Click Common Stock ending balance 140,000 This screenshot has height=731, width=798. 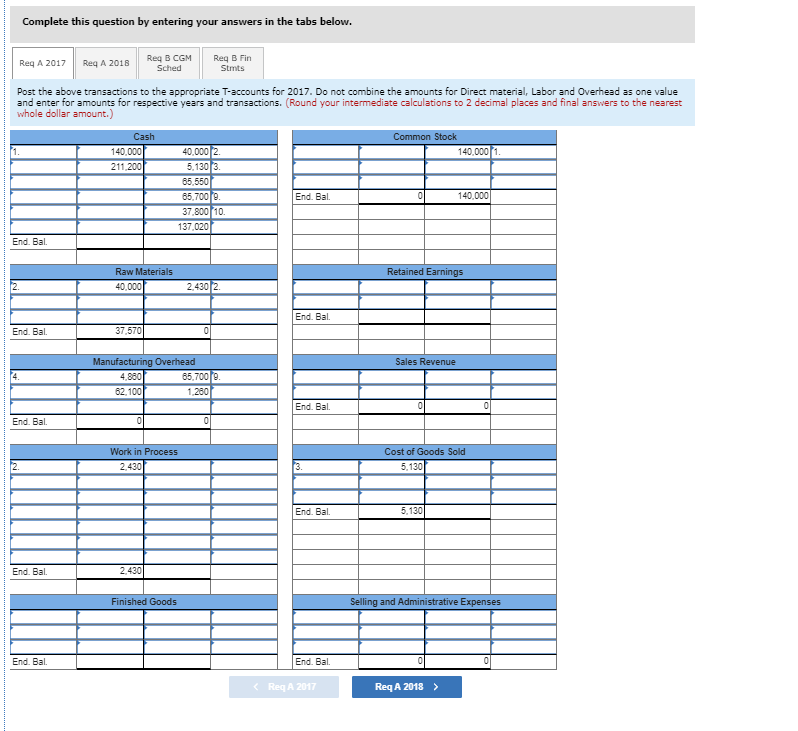click(458, 196)
